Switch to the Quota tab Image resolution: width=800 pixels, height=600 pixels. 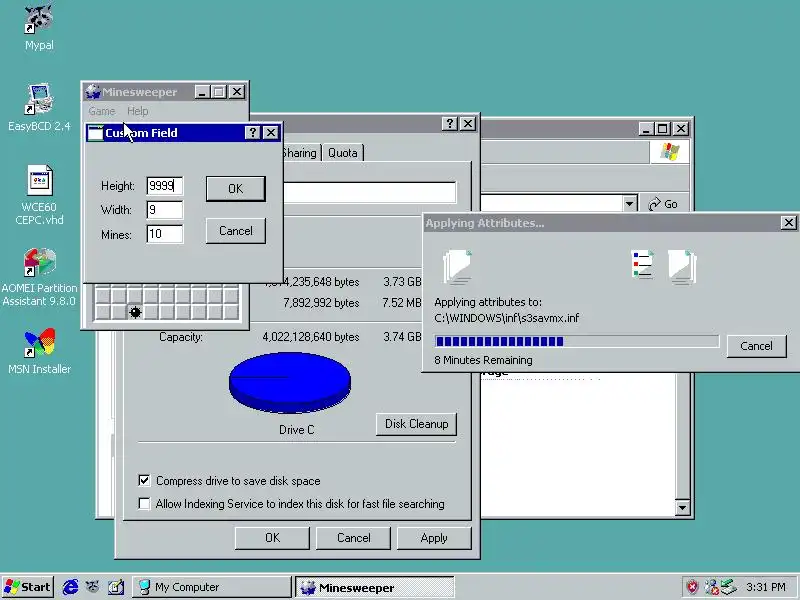coord(342,153)
